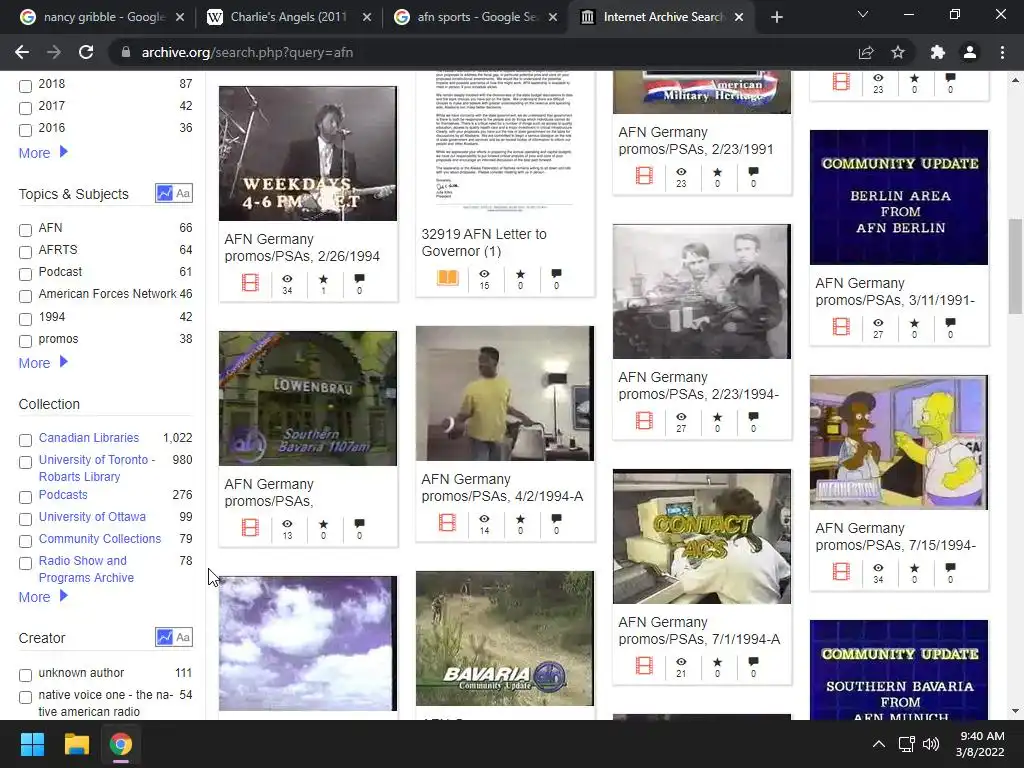Screen dimensions: 1024x768
Task: Check the 2016 year filter
Action: [x=25, y=130]
